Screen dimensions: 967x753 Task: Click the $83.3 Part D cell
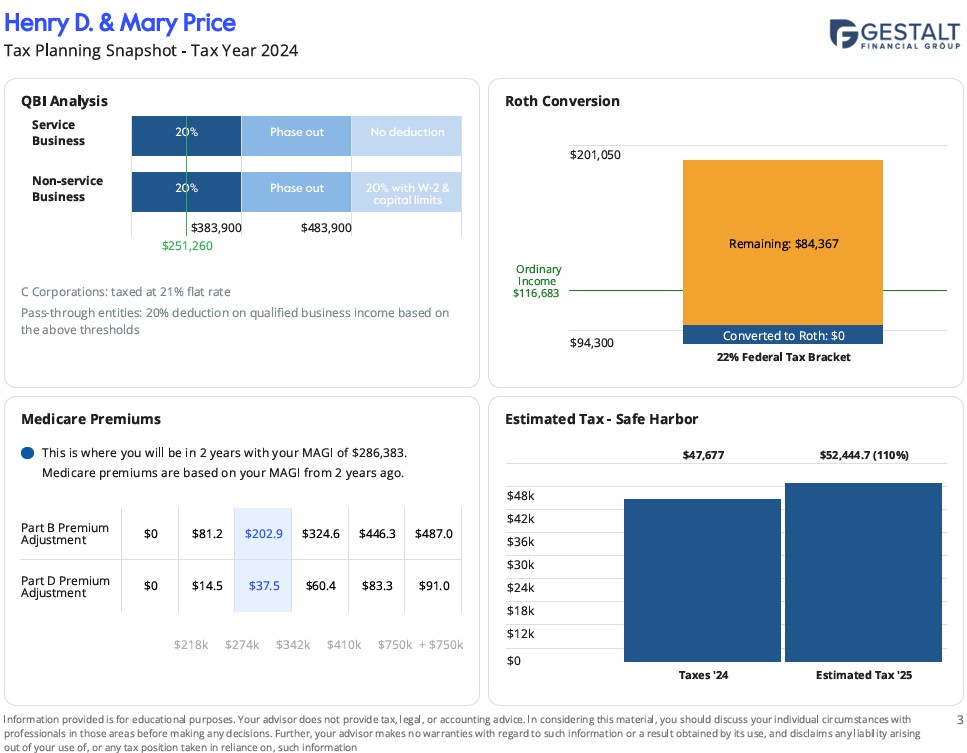click(x=377, y=586)
